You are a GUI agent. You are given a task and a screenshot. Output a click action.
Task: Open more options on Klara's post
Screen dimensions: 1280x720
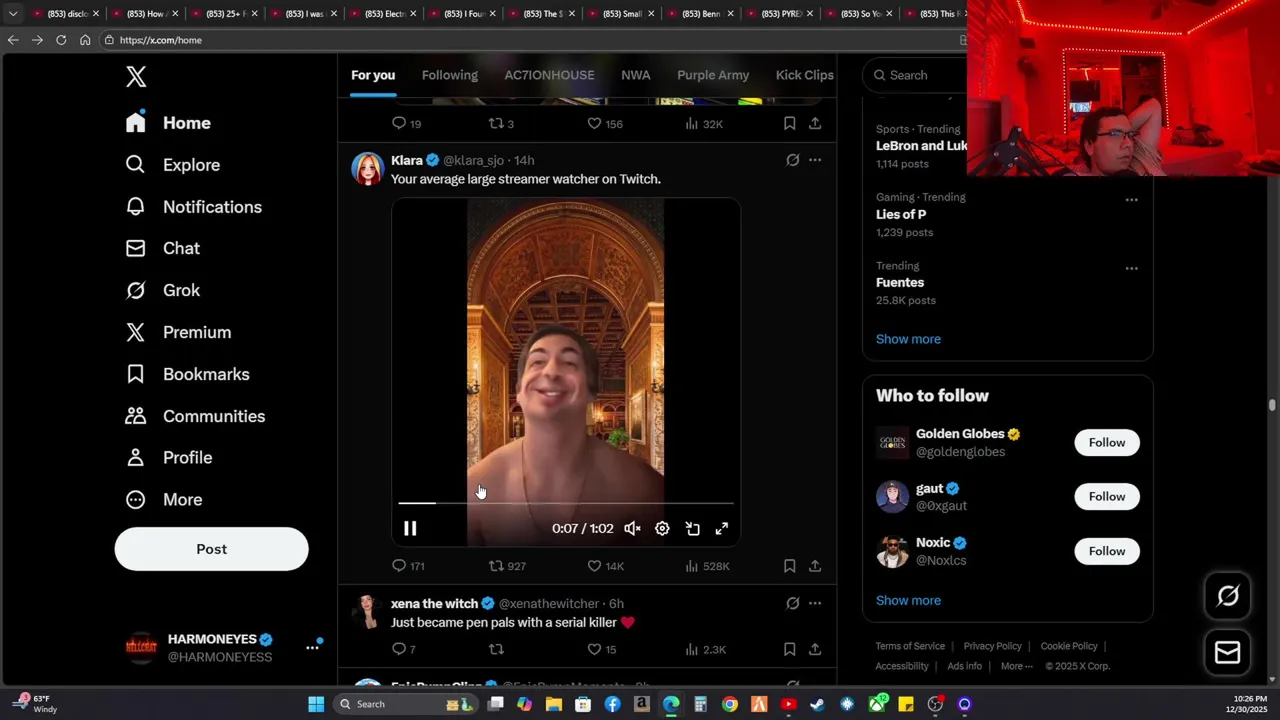(x=815, y=160)
